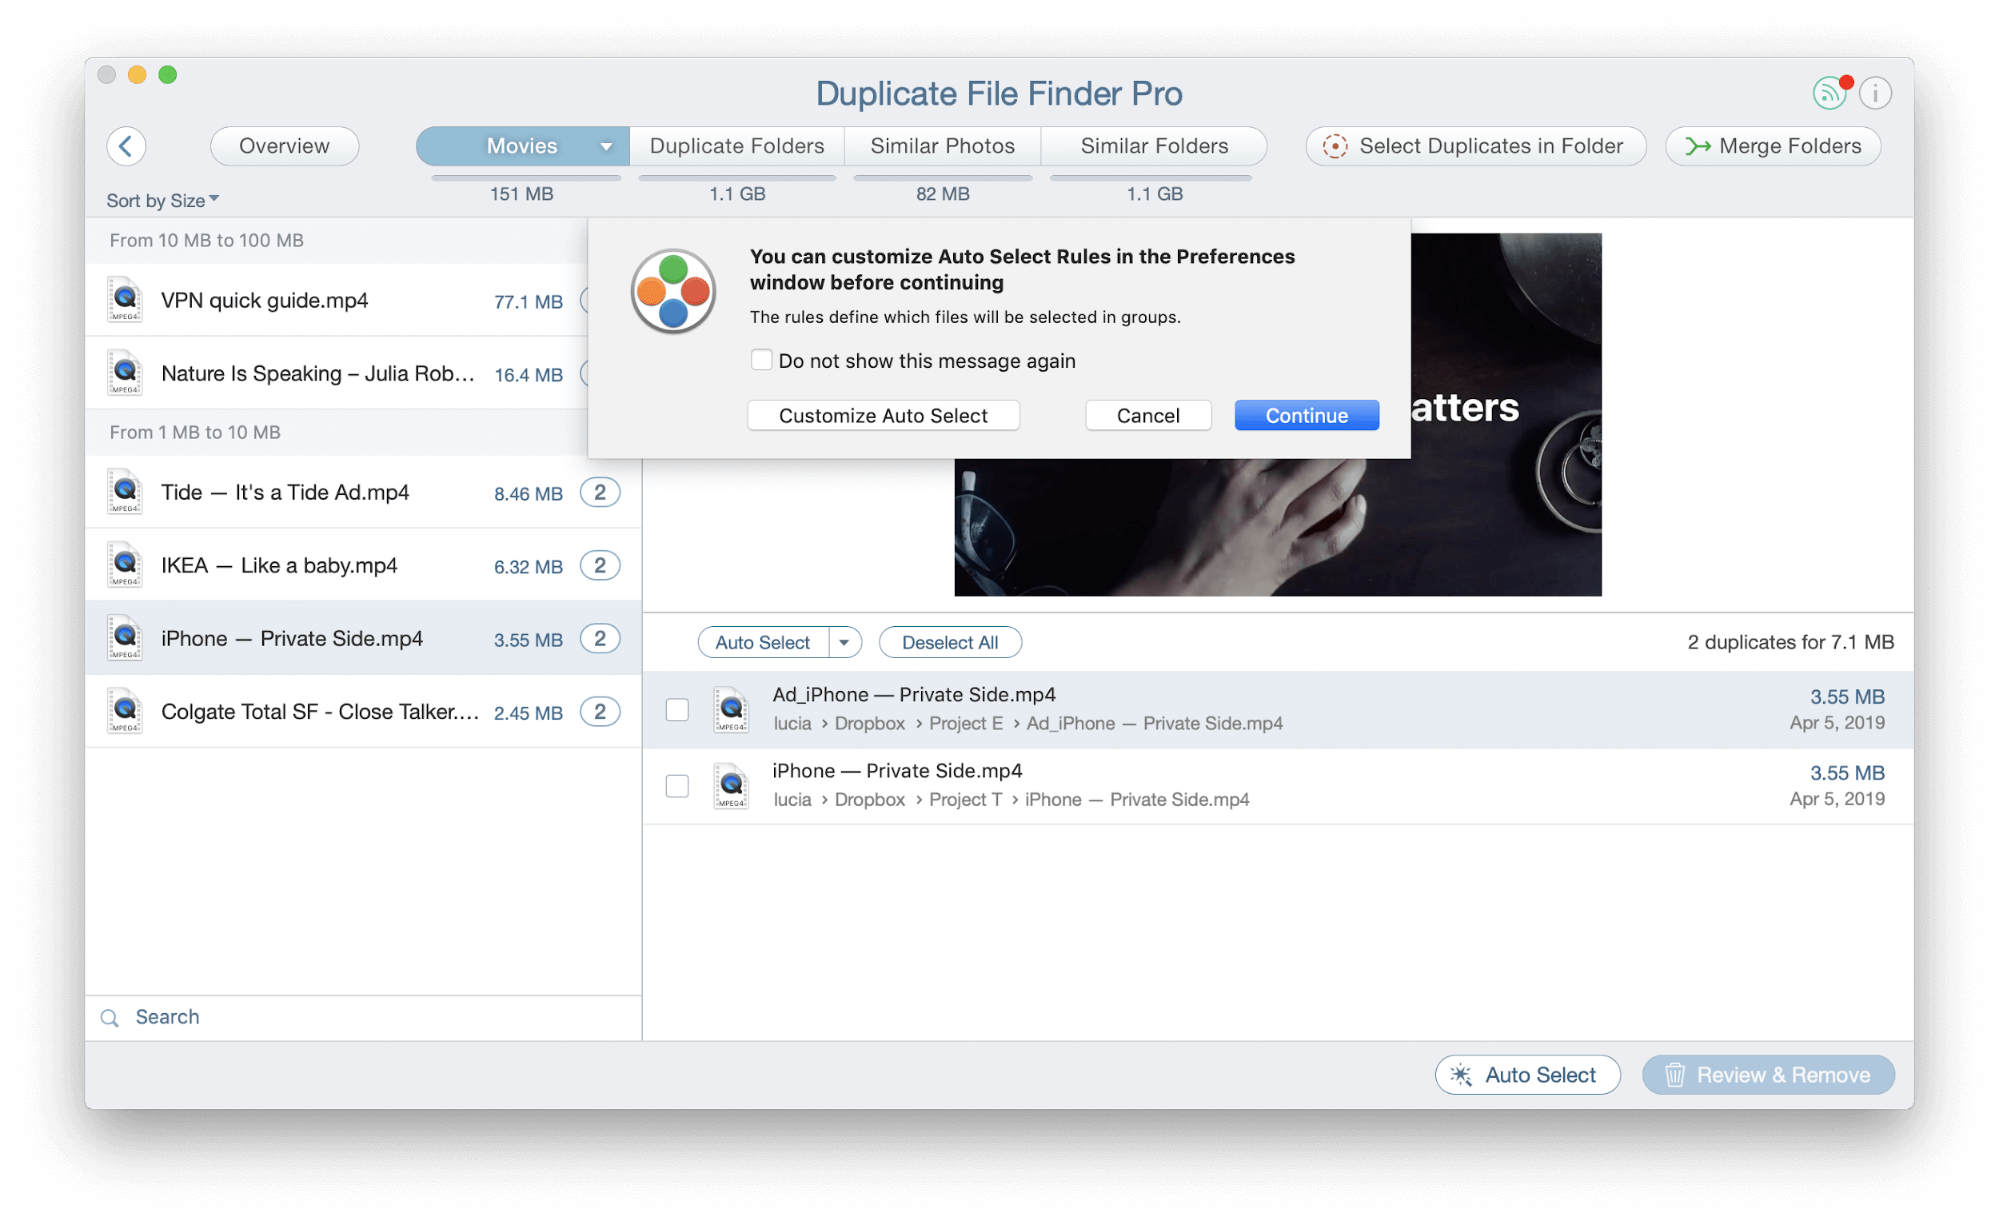This screenshot has width=1999, height=1222.
Task: Click the magic wand icon on Auto Select
Action: 1461,1075
